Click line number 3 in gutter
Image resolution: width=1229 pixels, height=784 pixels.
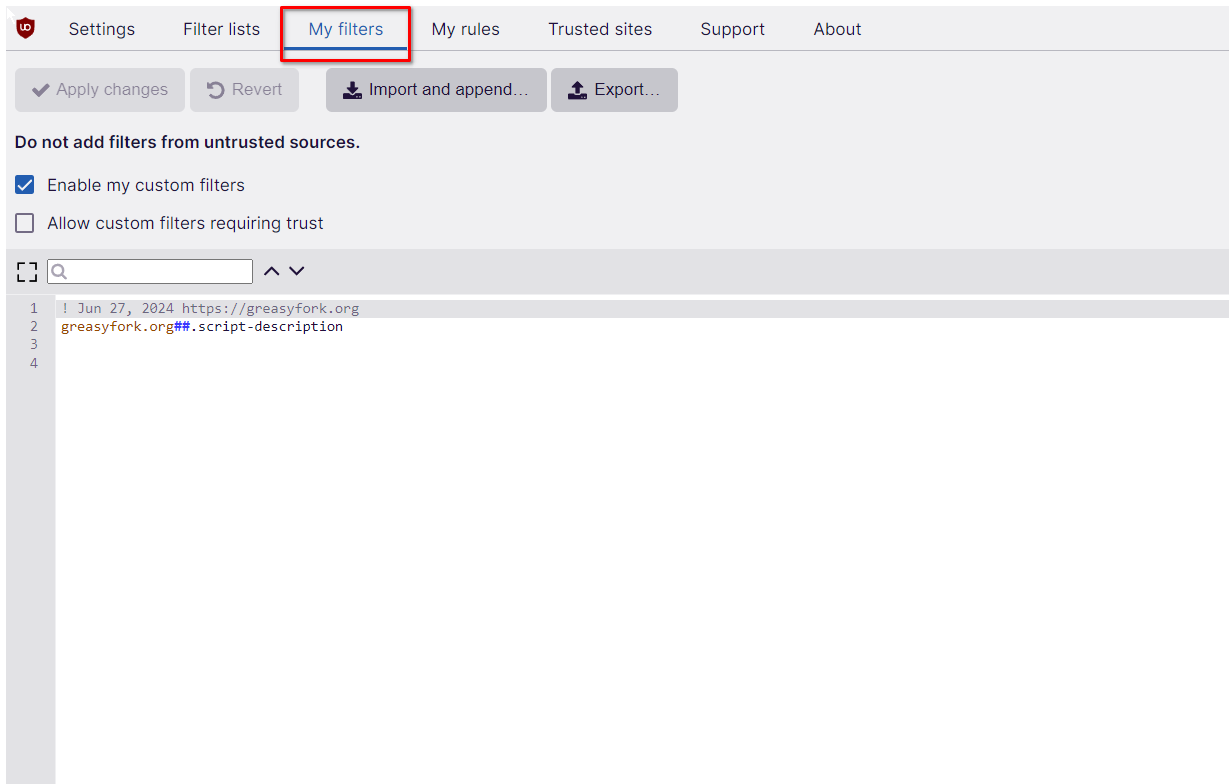coord(34,344)
